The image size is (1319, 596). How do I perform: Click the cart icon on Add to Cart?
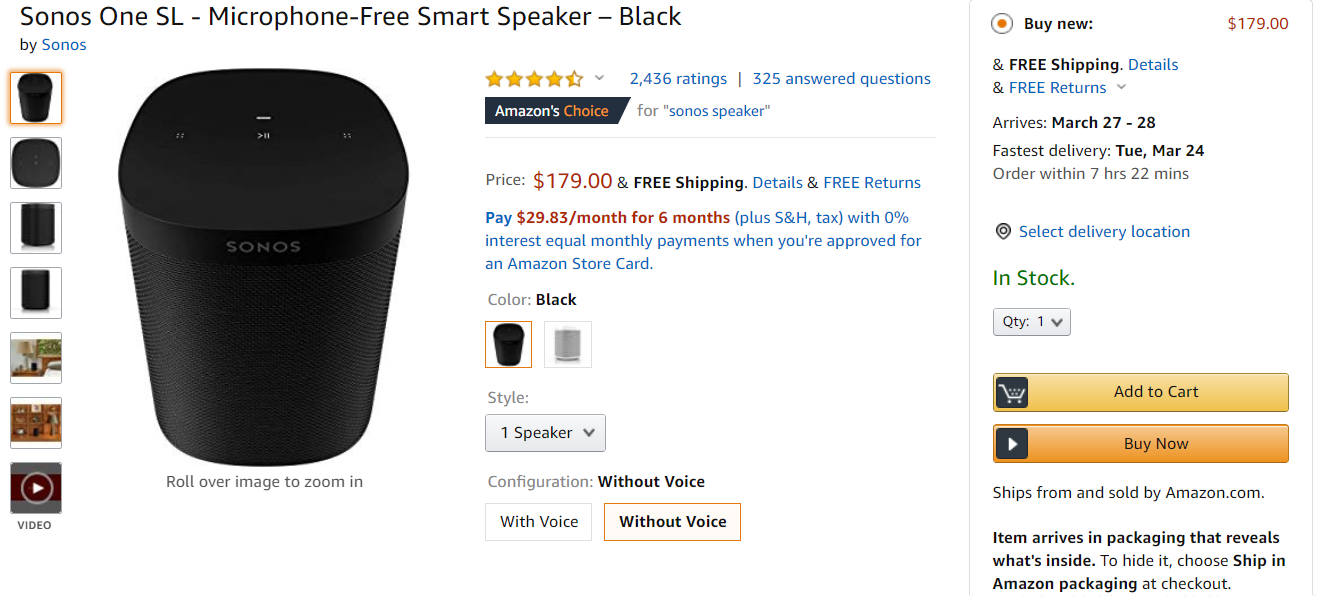pyautogui.click(x=1012, y=393)
